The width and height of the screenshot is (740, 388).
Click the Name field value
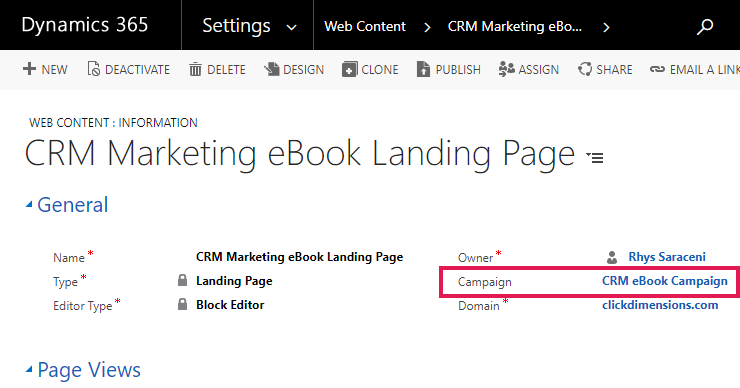(299, 257)
